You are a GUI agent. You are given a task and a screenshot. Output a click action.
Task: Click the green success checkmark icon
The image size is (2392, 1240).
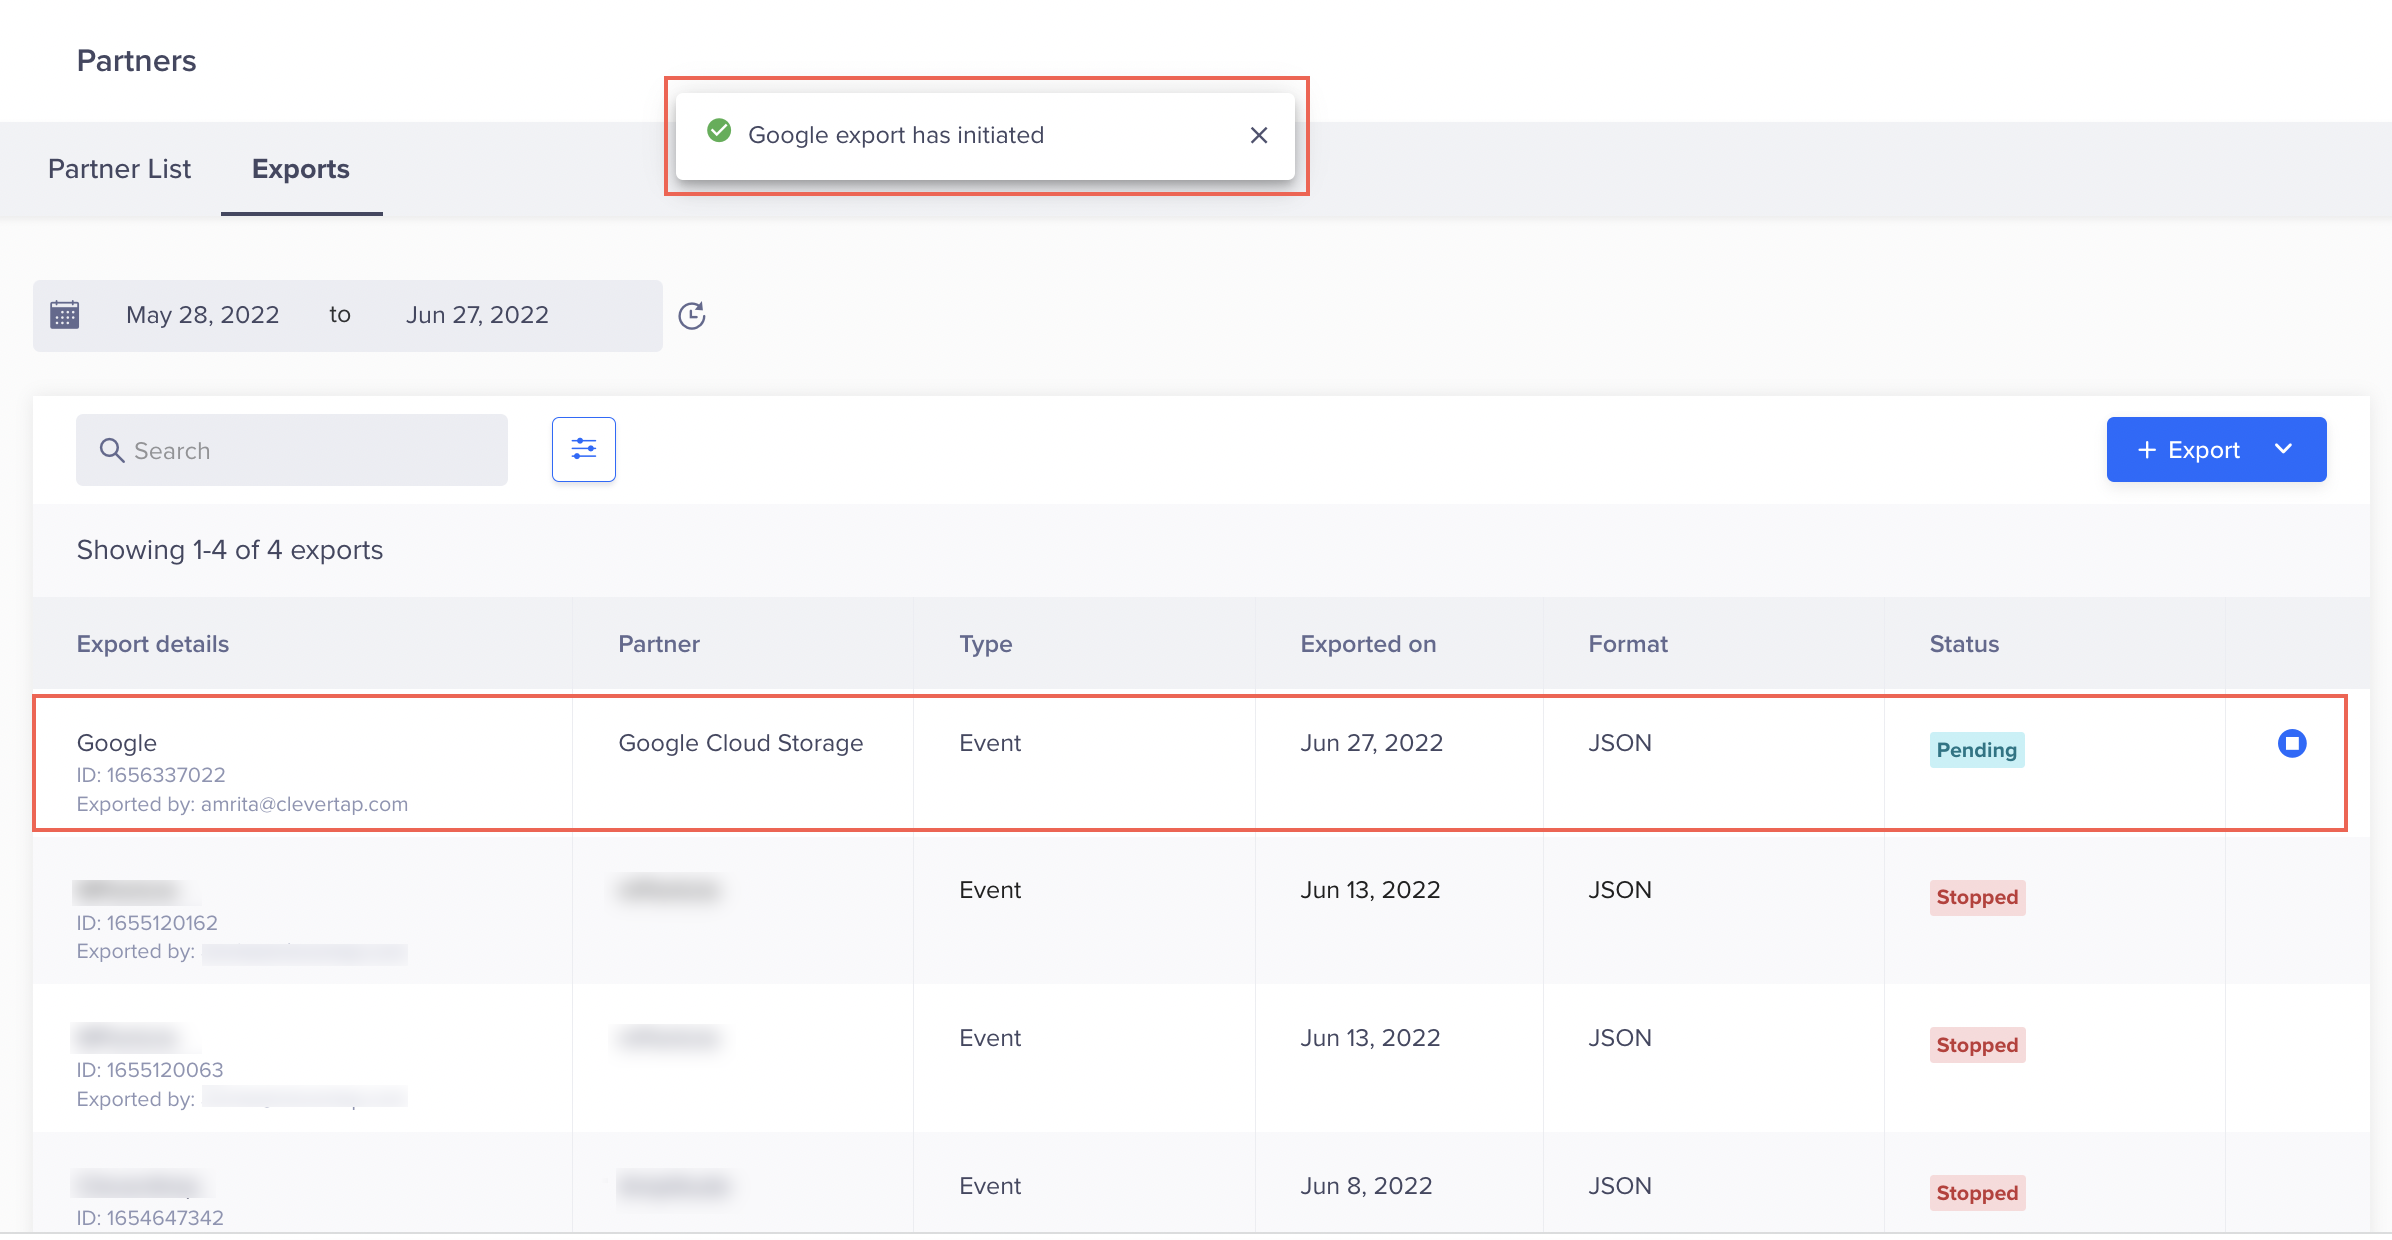[719, 131]
